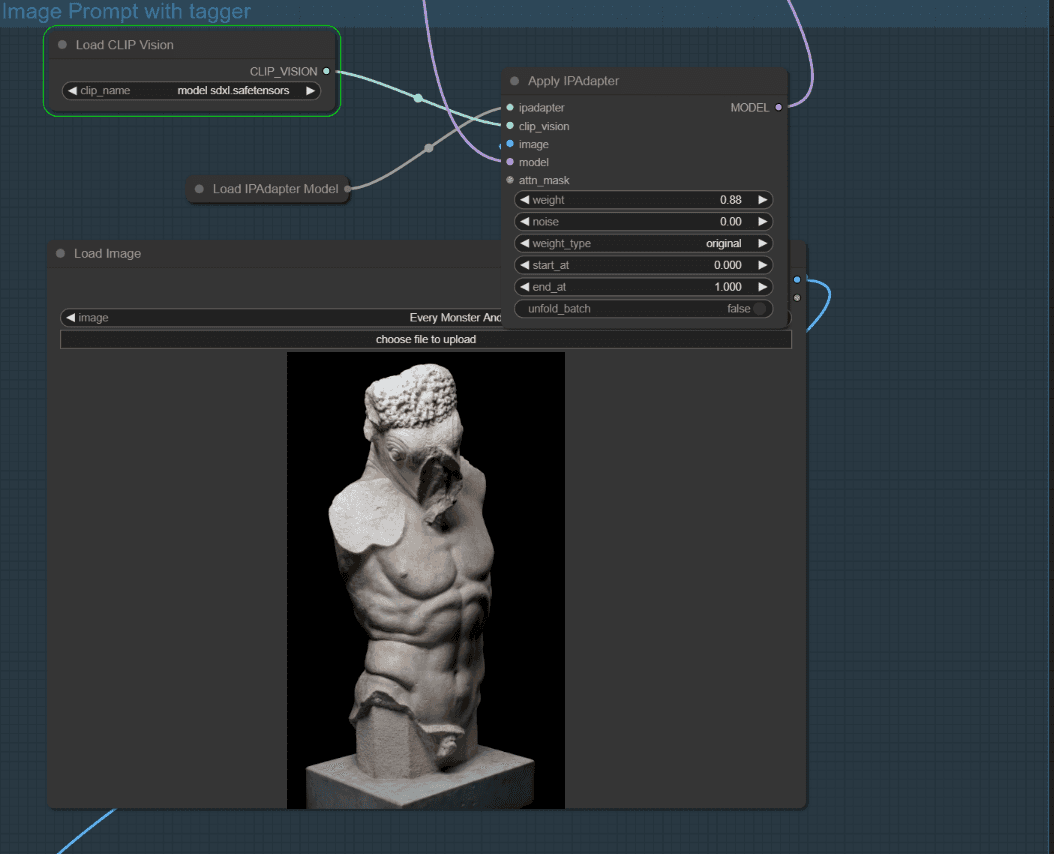1054x854 pixels.
Task: Expand the Load IPAdapter Model node dot
Action: pos(199,189)
